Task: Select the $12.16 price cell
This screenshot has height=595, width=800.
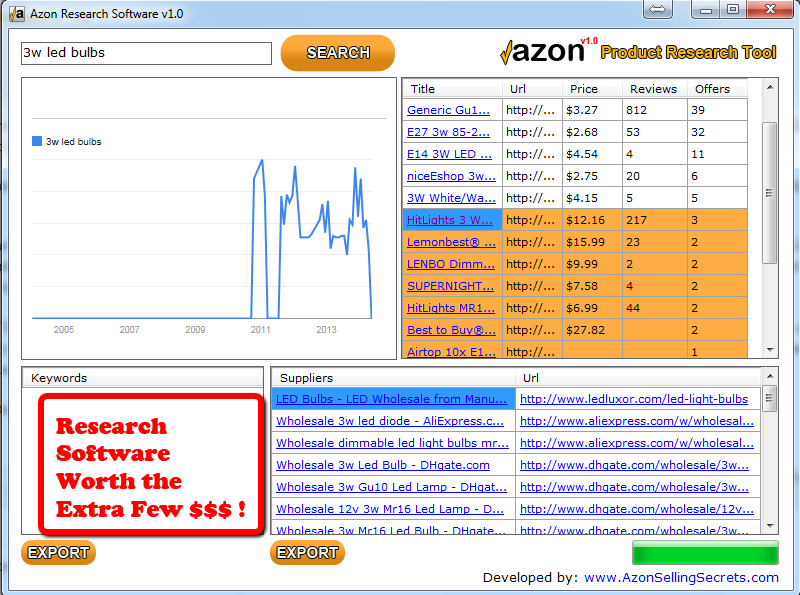Action: [x=592, y=220]
